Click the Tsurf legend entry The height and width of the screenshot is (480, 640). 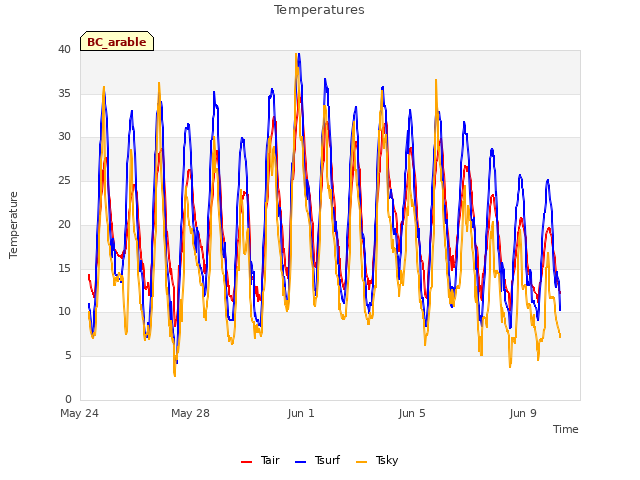[x=317, y=460]
